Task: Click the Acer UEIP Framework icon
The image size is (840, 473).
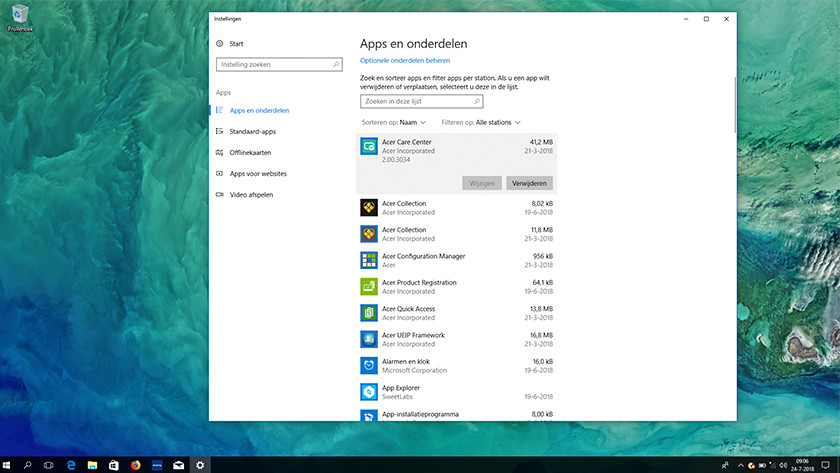Action: point(368,339)
